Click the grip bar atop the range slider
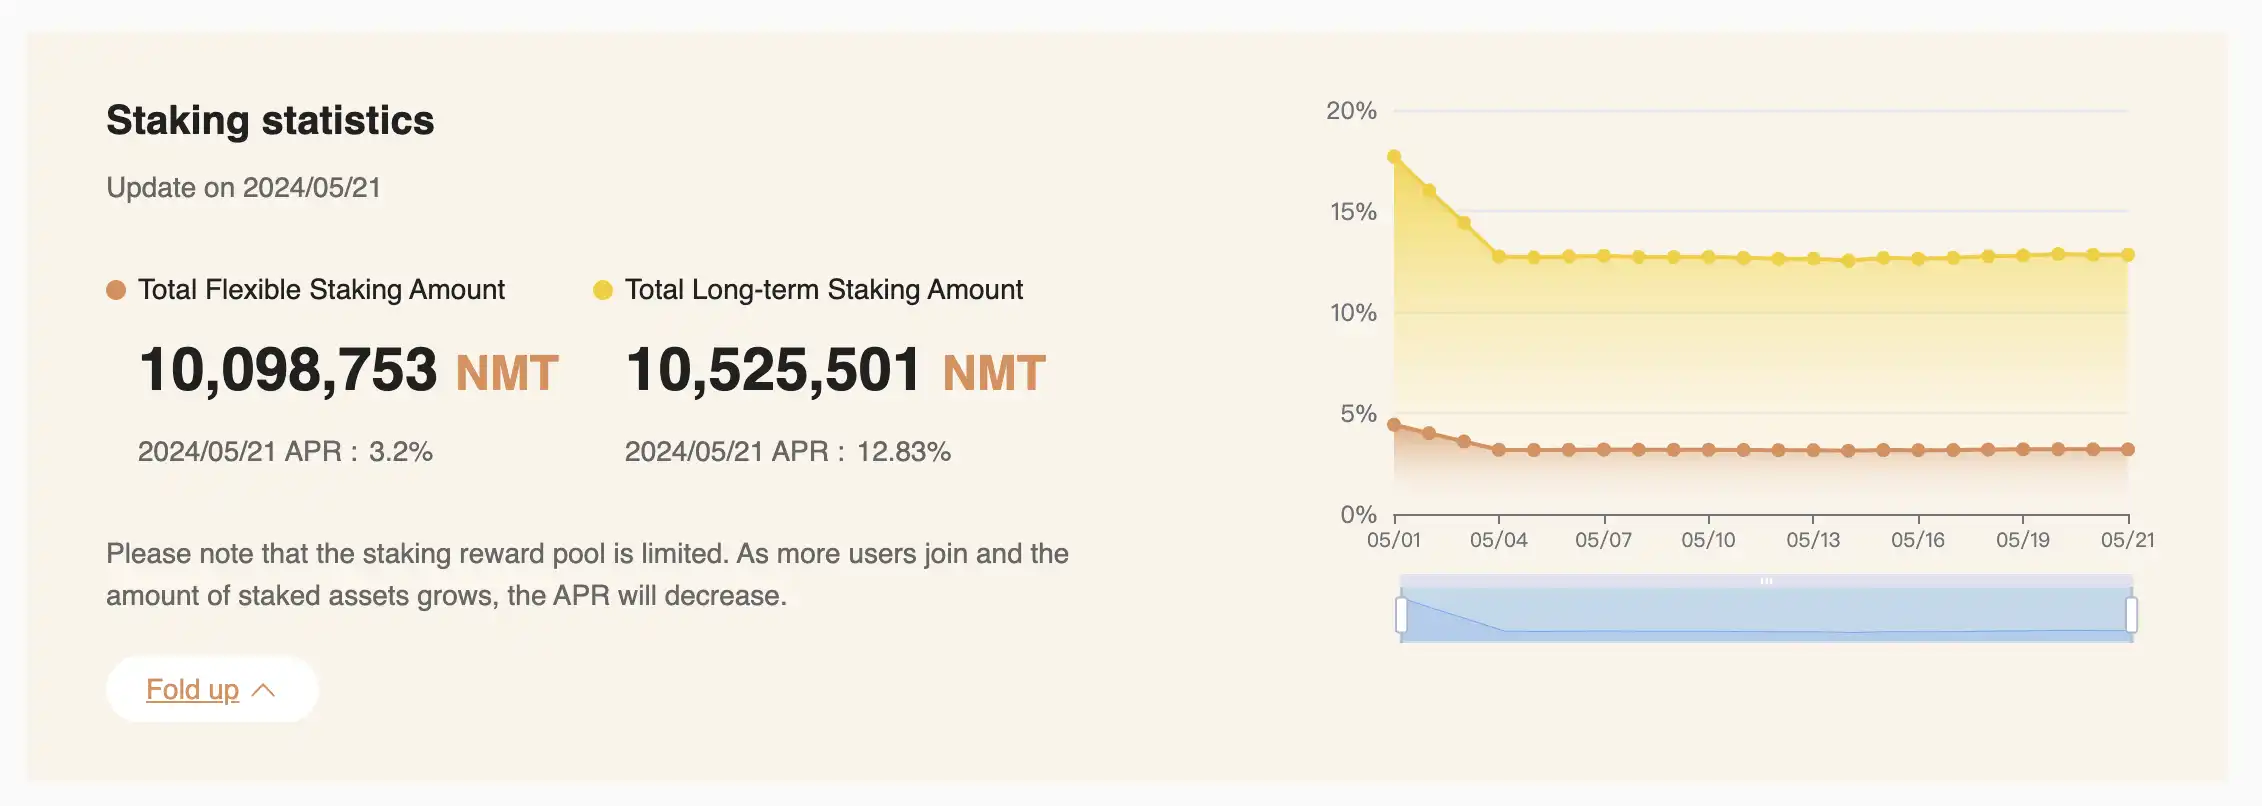The width and height of the screenshot is (2262, 806). tap(1766, 580)
